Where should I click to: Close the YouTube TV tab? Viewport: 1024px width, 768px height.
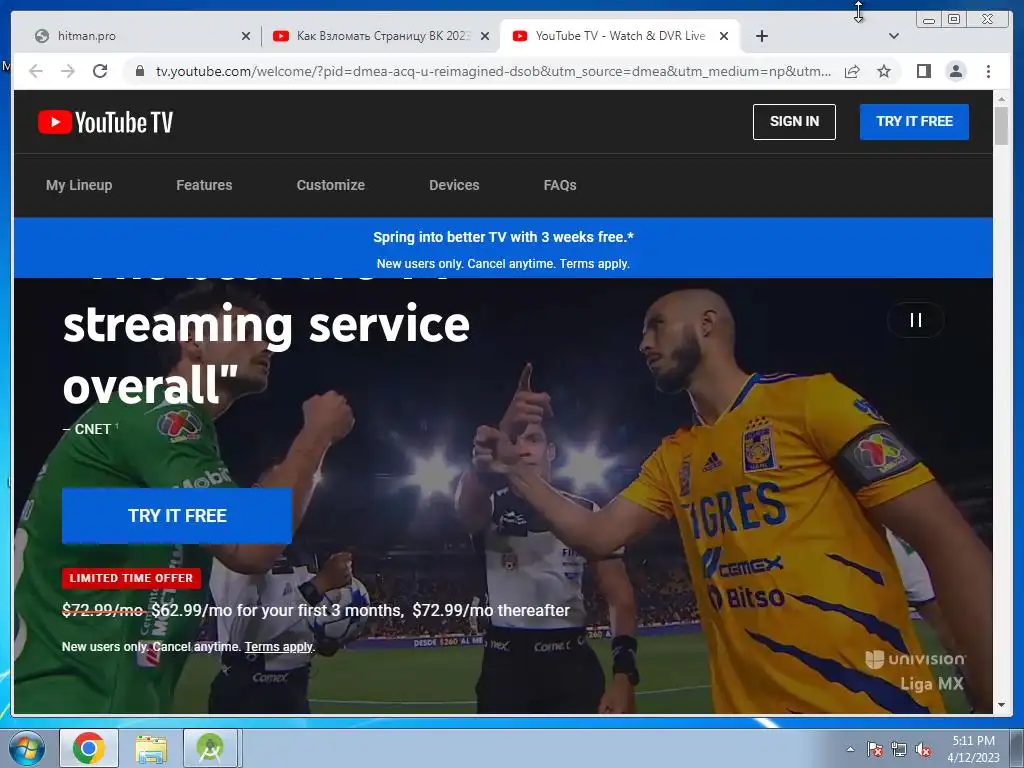pyautogui.click(x=724, y=36)
